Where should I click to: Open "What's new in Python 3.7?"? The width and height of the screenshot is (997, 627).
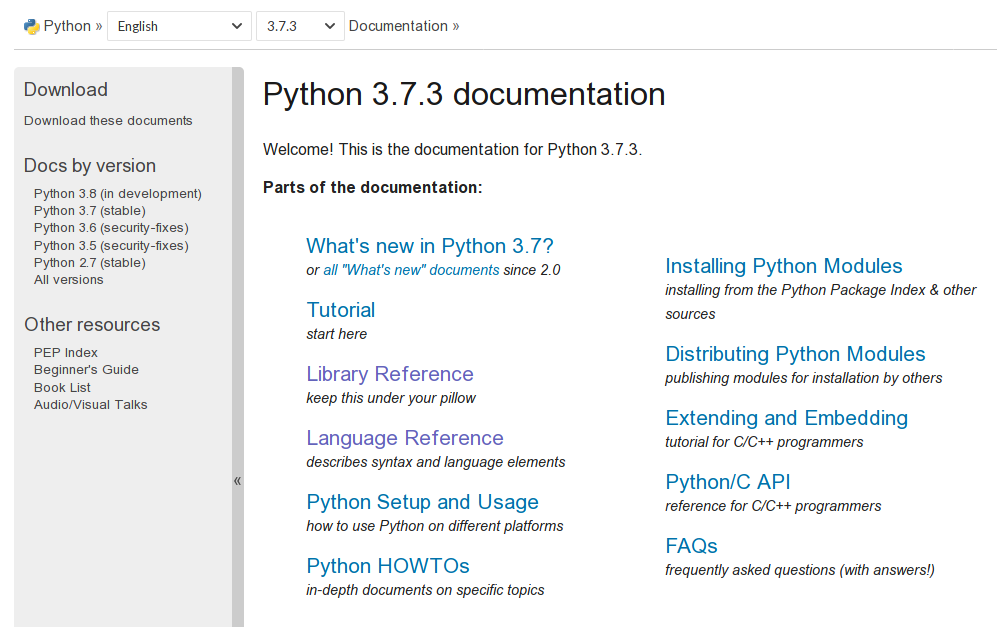tap(430, 246)
